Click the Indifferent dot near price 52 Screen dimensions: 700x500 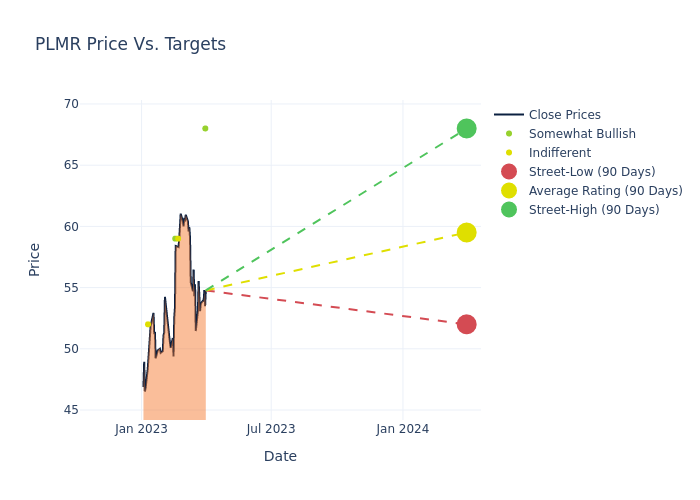click(x=148, y=324)
